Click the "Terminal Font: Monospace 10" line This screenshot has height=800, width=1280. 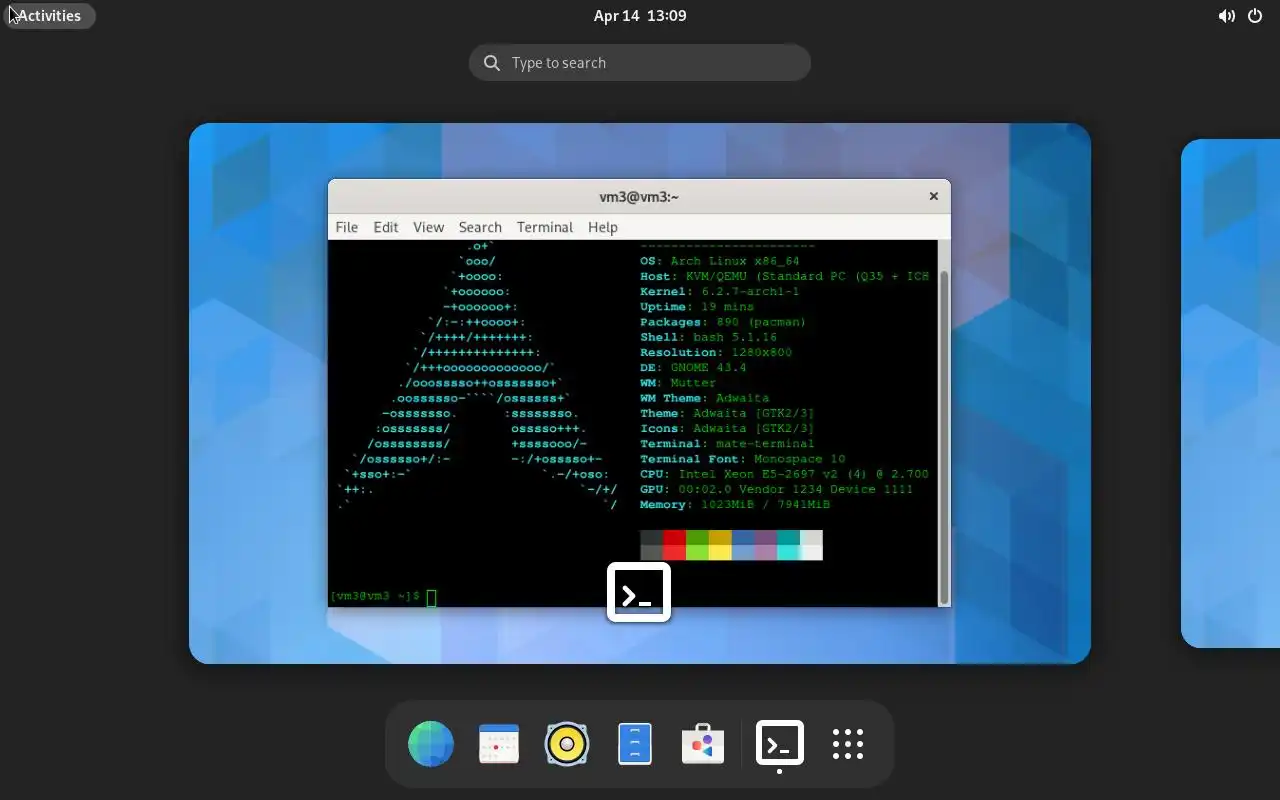coord(743,459)
